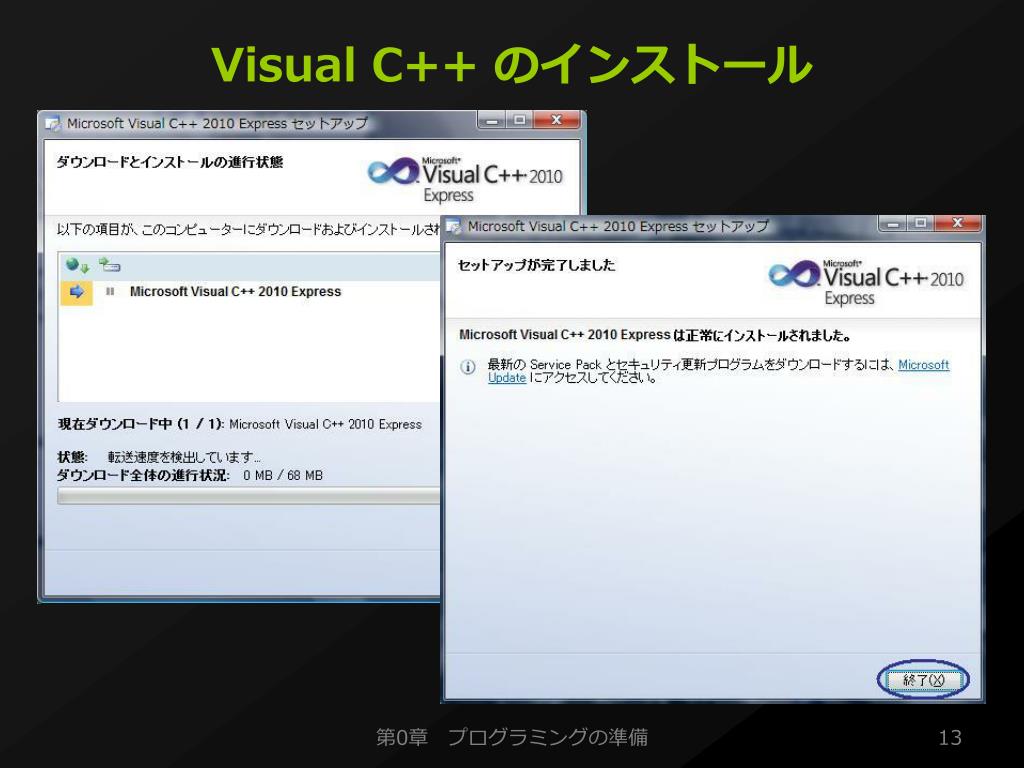The width and height of the screenshot is (1024, 768).
Task: Maximize the front setup-complete window
Action: (921, 223)
